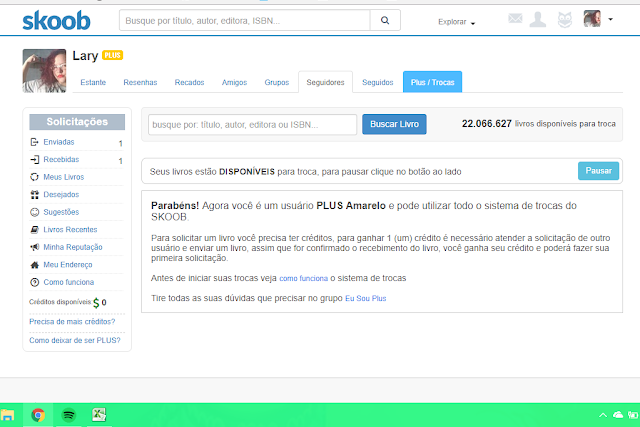Open the Amigos tab
The height and width of the screenshot is (427, 640).
point(234,82)
